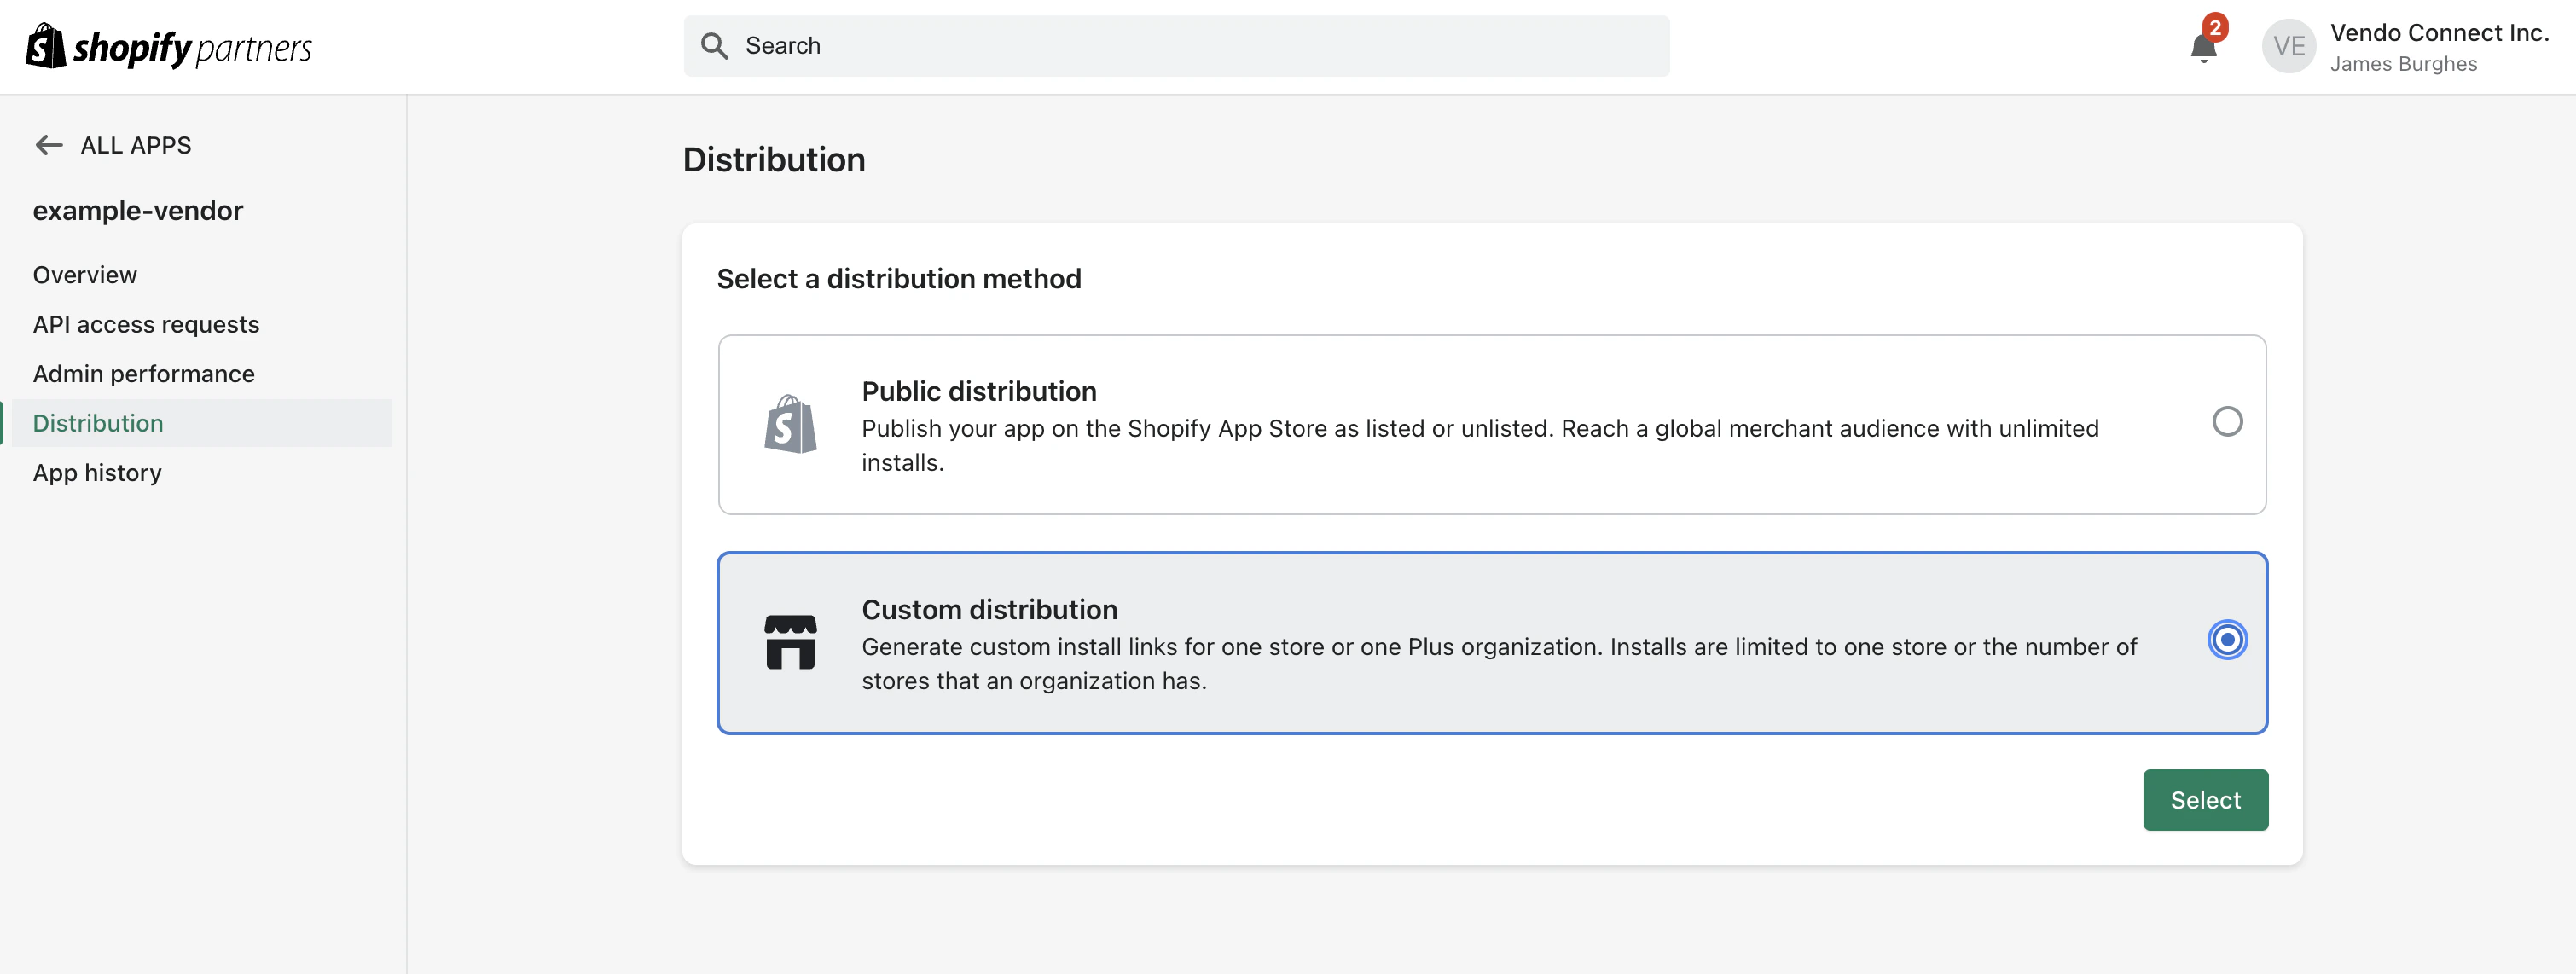Viewport: 2576px width, 974px height.
Task: Click the back arrow beside ALL APPS
Action: [49, 145]
